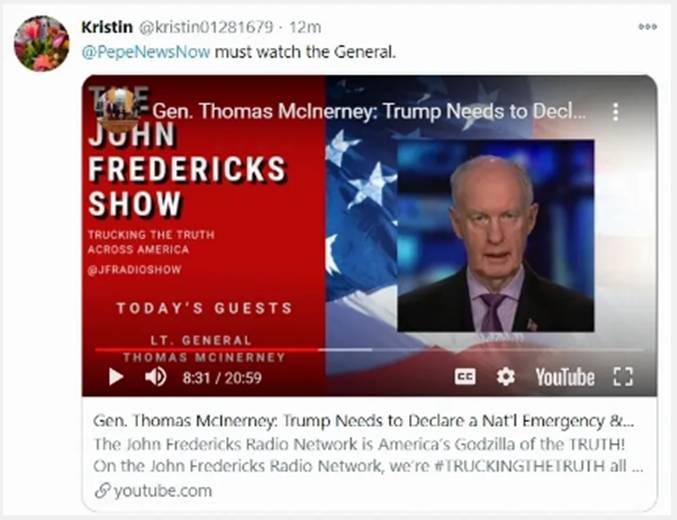The height and width of the screenshot is (520, 677).
Task: Open the video's three-dot options menu
Action: click(x=616, y=112)
